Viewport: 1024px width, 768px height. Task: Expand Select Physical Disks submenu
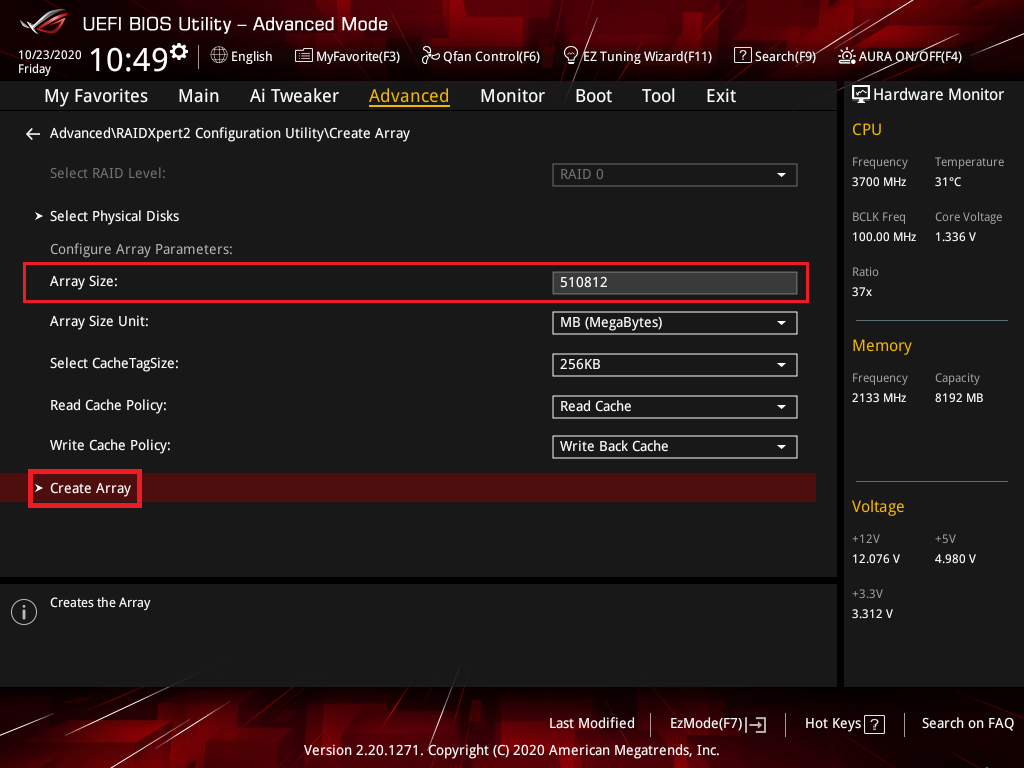(114, 217)
